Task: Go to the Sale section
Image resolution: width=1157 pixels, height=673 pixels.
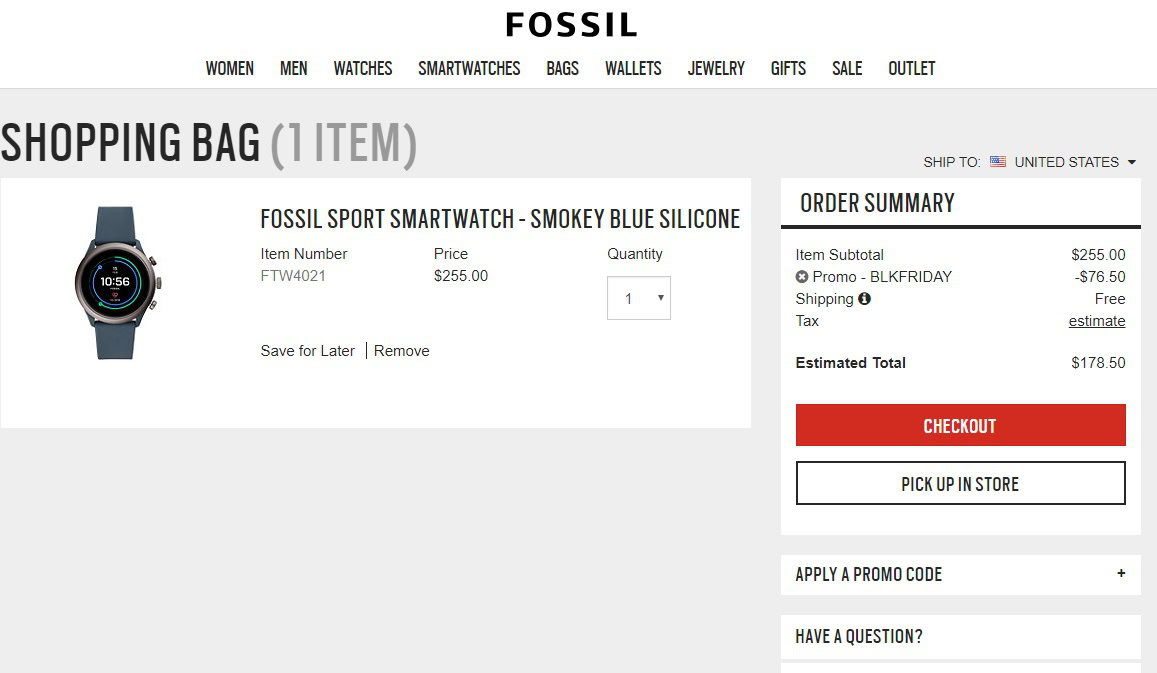Action: (846, 69)
